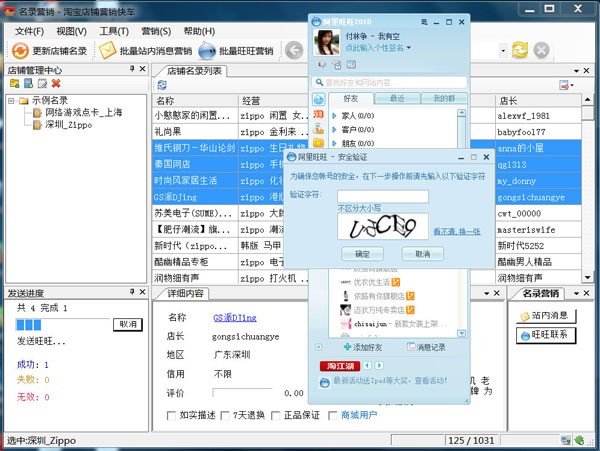Viewport: 600px width, 451px height.
Task: Click the 站内消息 button
Action: coord(546,316)
